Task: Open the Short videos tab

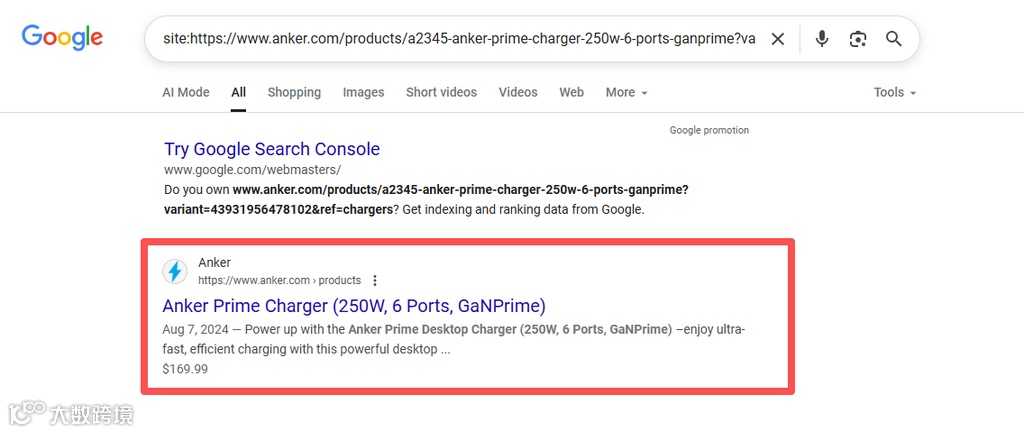Action: coord(441,92)
